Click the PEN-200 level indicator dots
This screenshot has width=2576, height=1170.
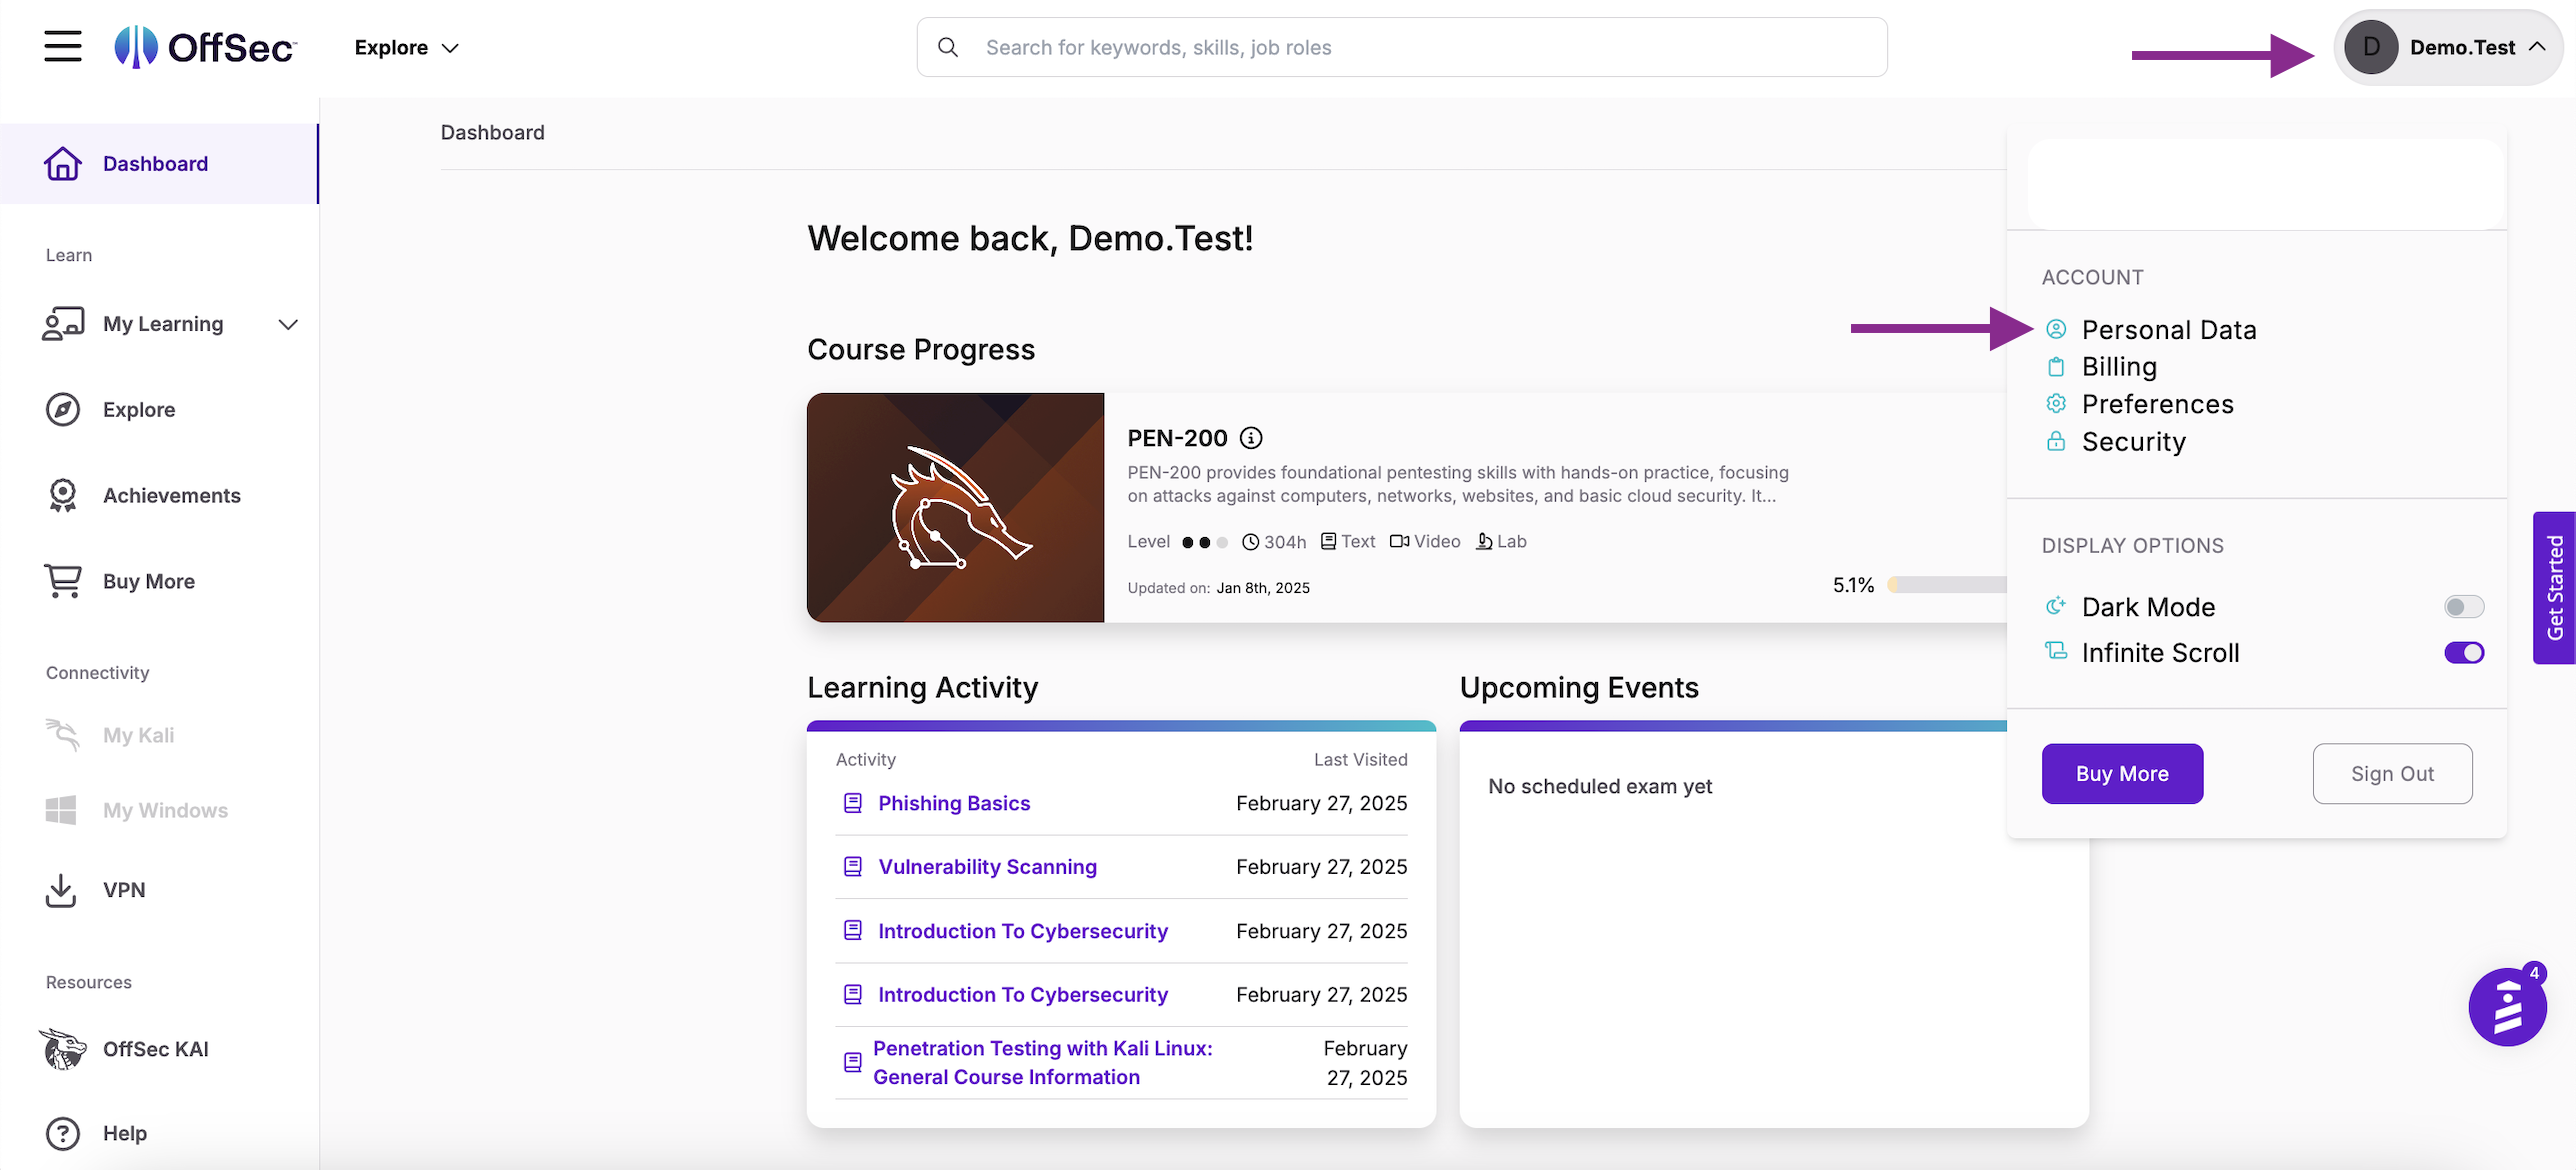[1204, 542]
